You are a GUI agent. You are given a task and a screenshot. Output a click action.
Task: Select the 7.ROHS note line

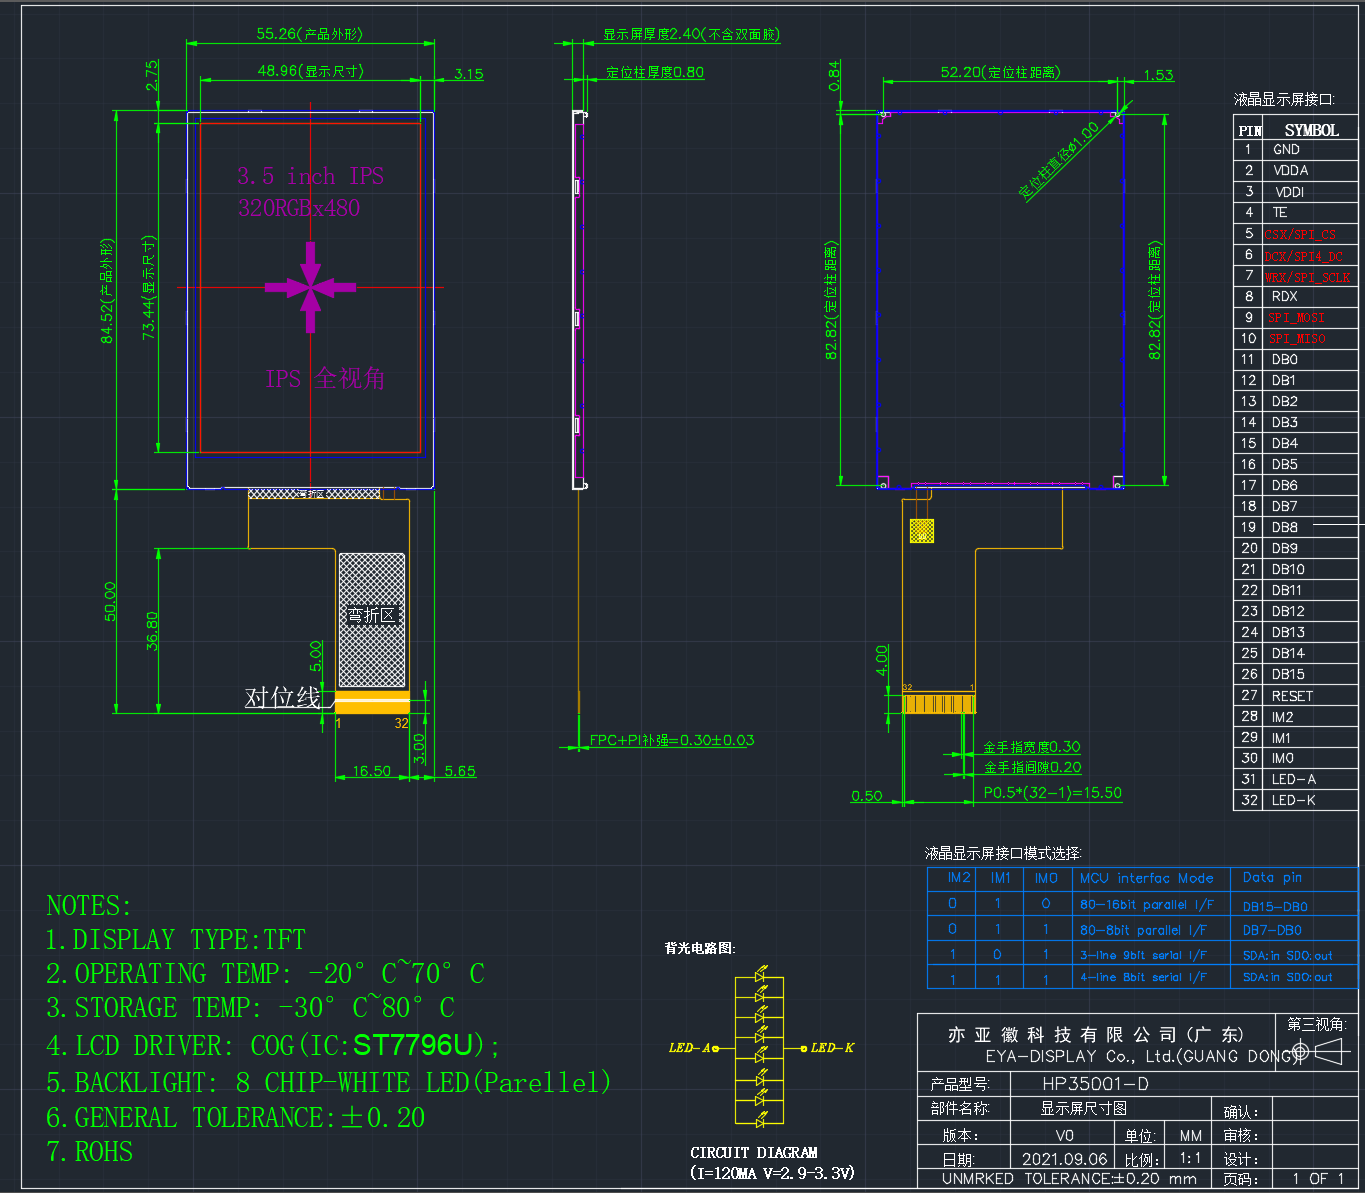[x=90, y=1152]
